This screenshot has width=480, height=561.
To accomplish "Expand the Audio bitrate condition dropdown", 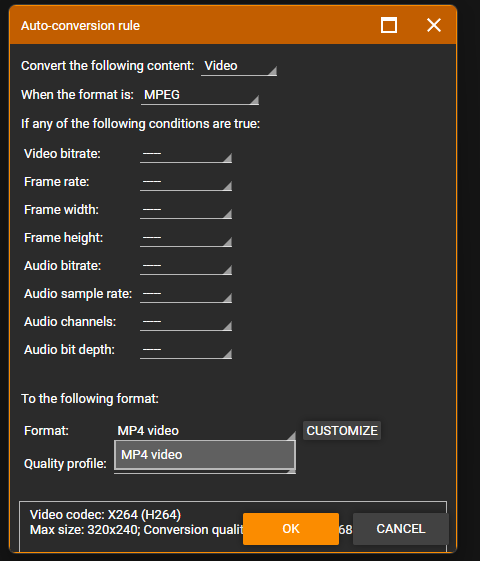I will pos(186,266).
